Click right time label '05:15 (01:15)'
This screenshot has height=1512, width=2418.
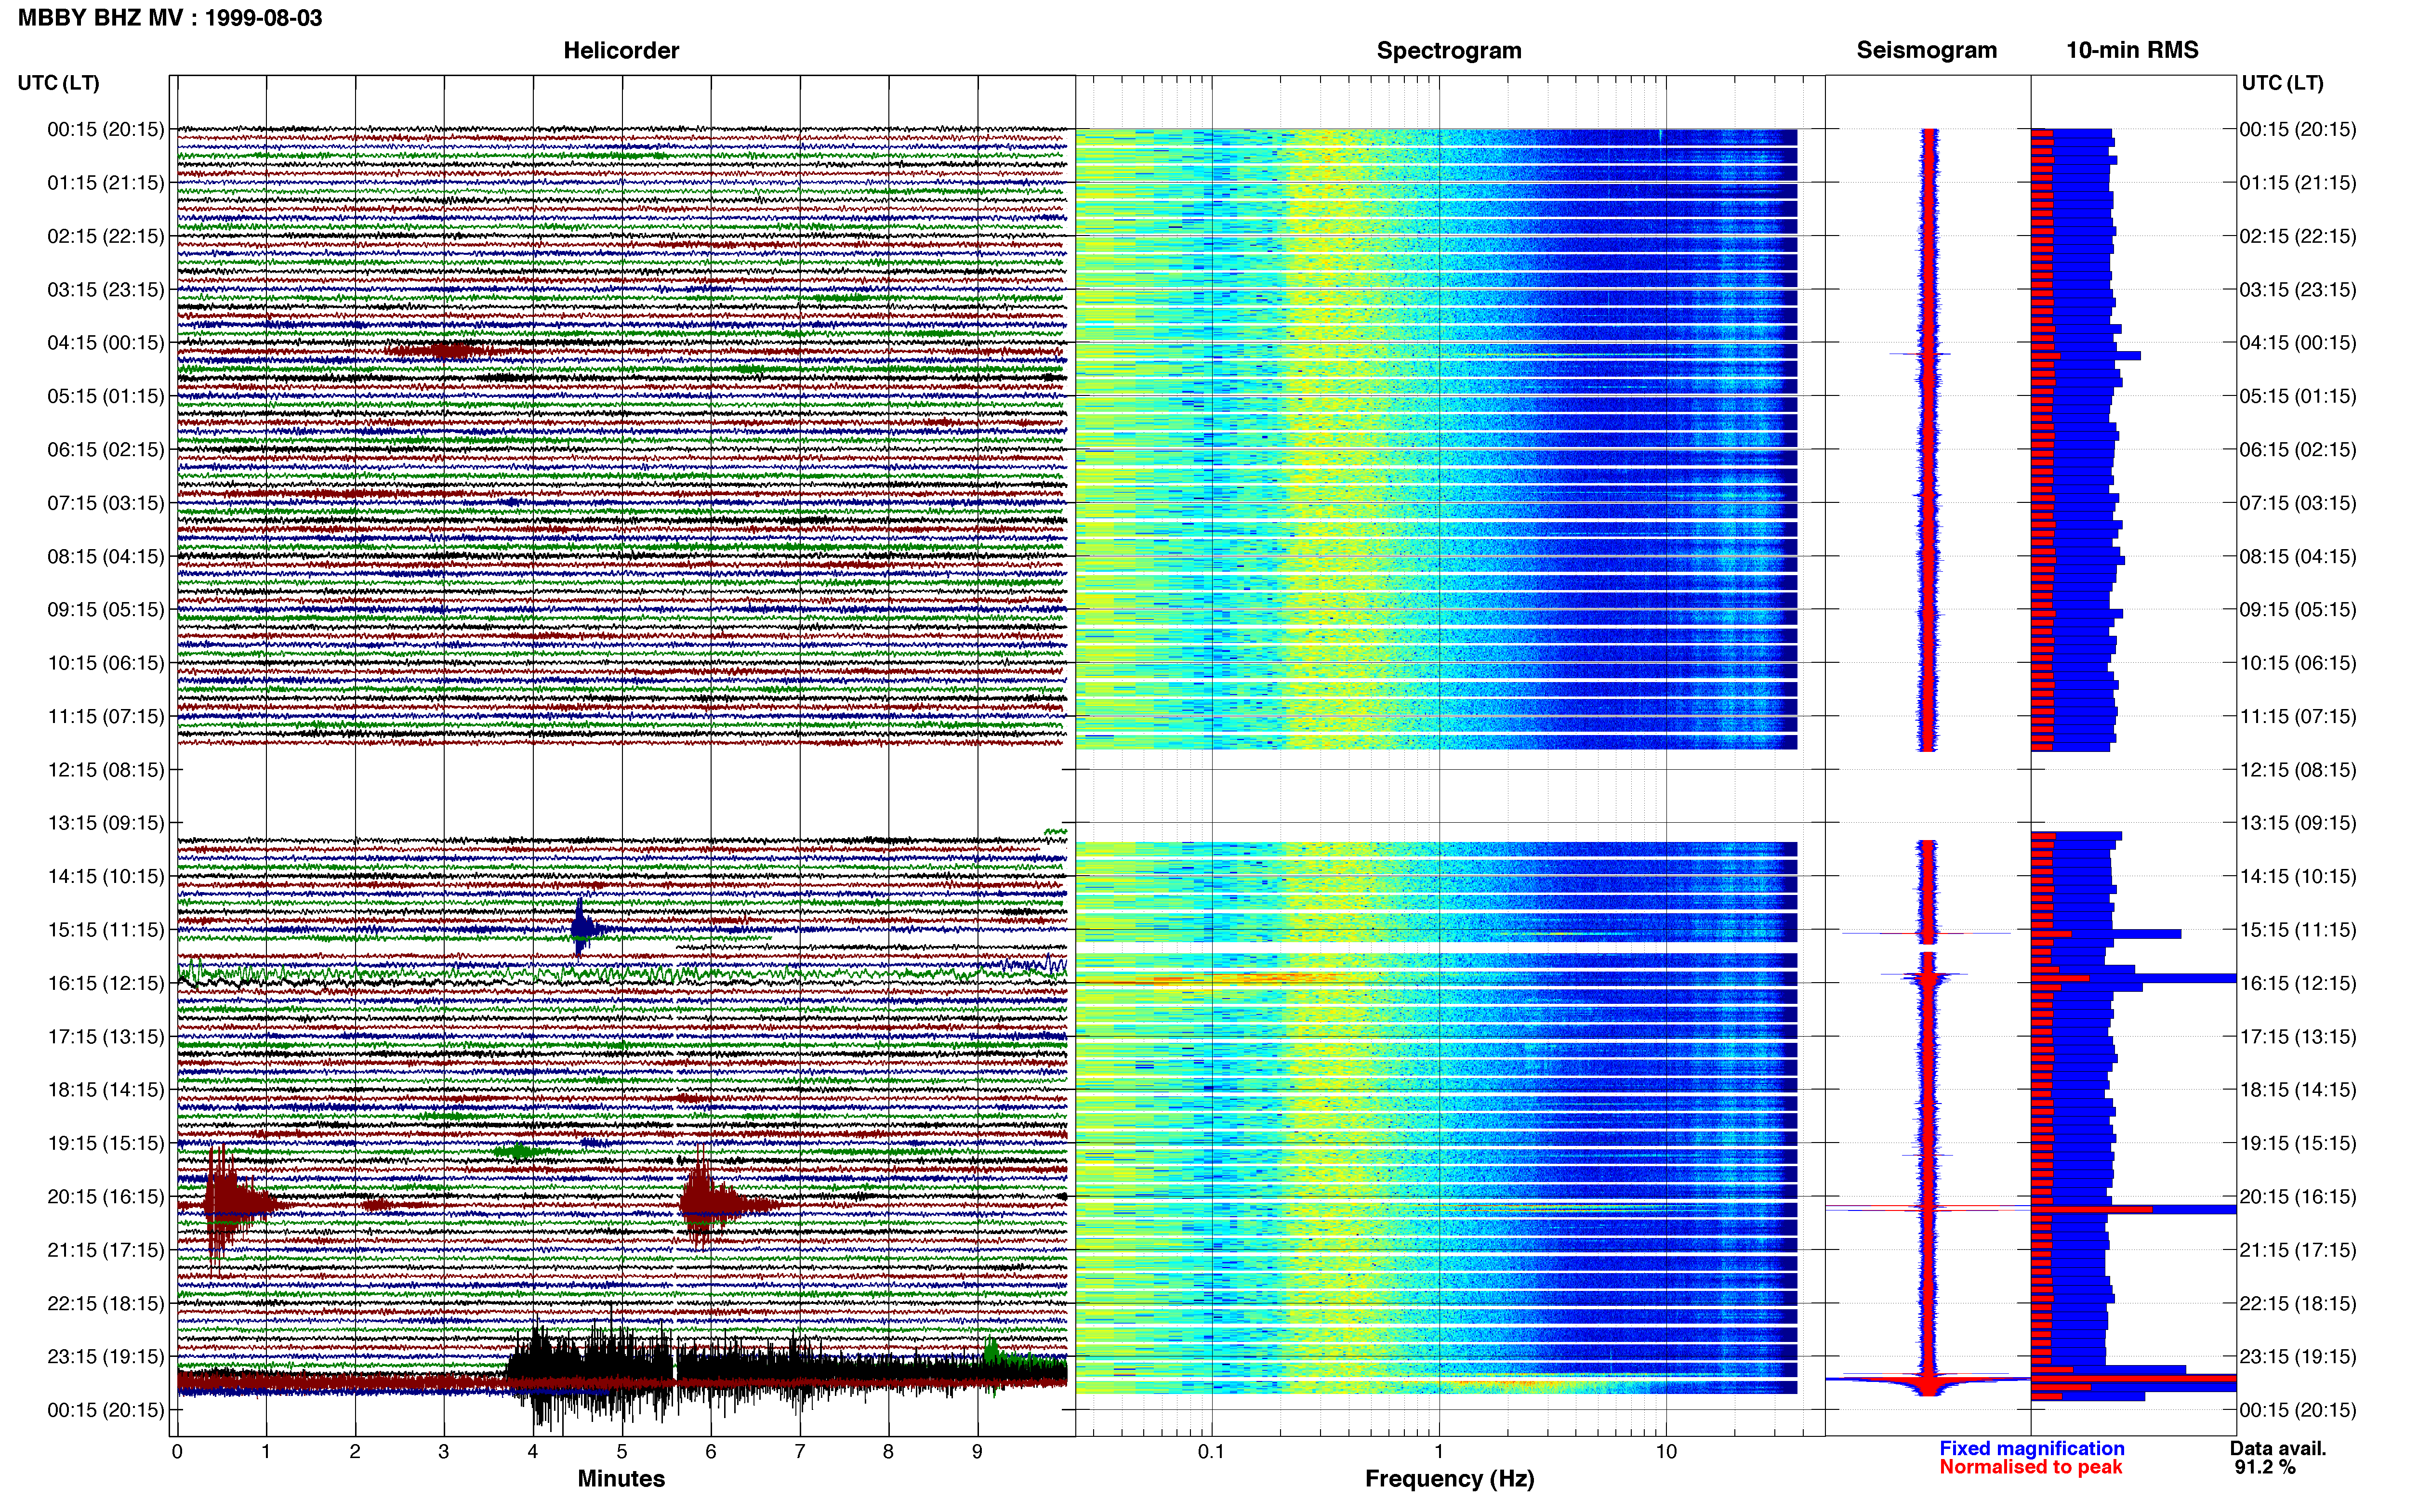[x=2298, y=396]
